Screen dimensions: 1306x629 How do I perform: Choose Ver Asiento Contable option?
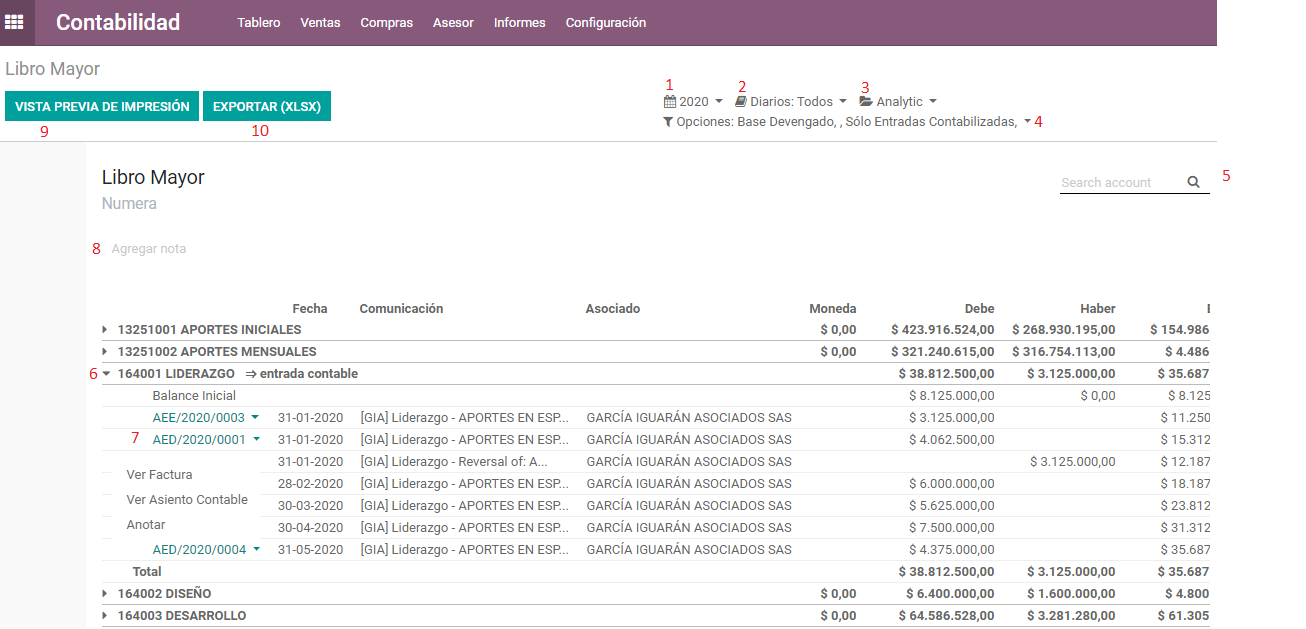coord(187,499)
